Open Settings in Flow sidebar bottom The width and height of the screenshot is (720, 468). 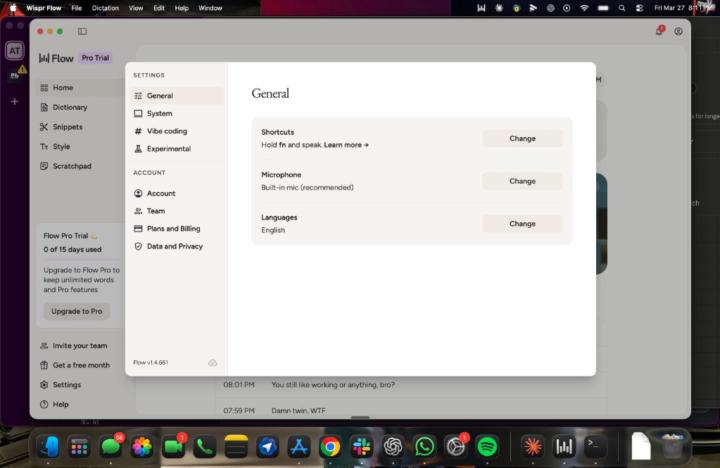[x=61, y=385]
